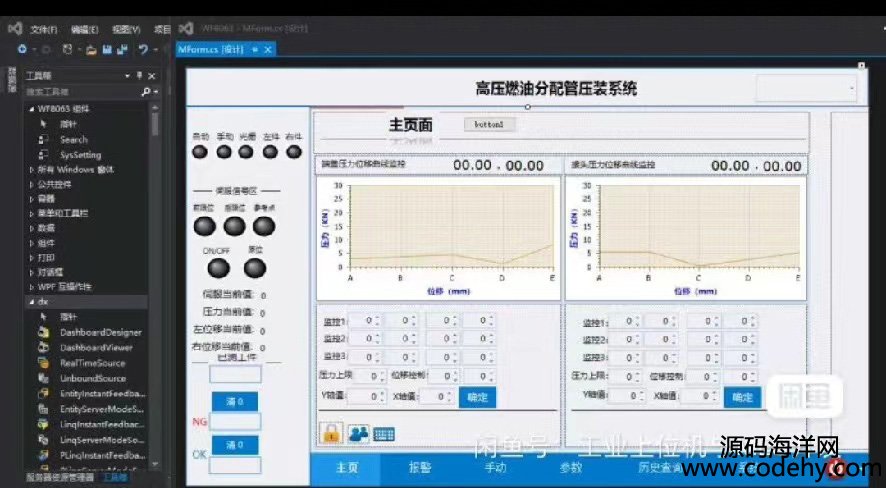The width and height of the screenshot is (886, 488).
Task: Click the users icon beside the padlock
Action: click(358, 432)
